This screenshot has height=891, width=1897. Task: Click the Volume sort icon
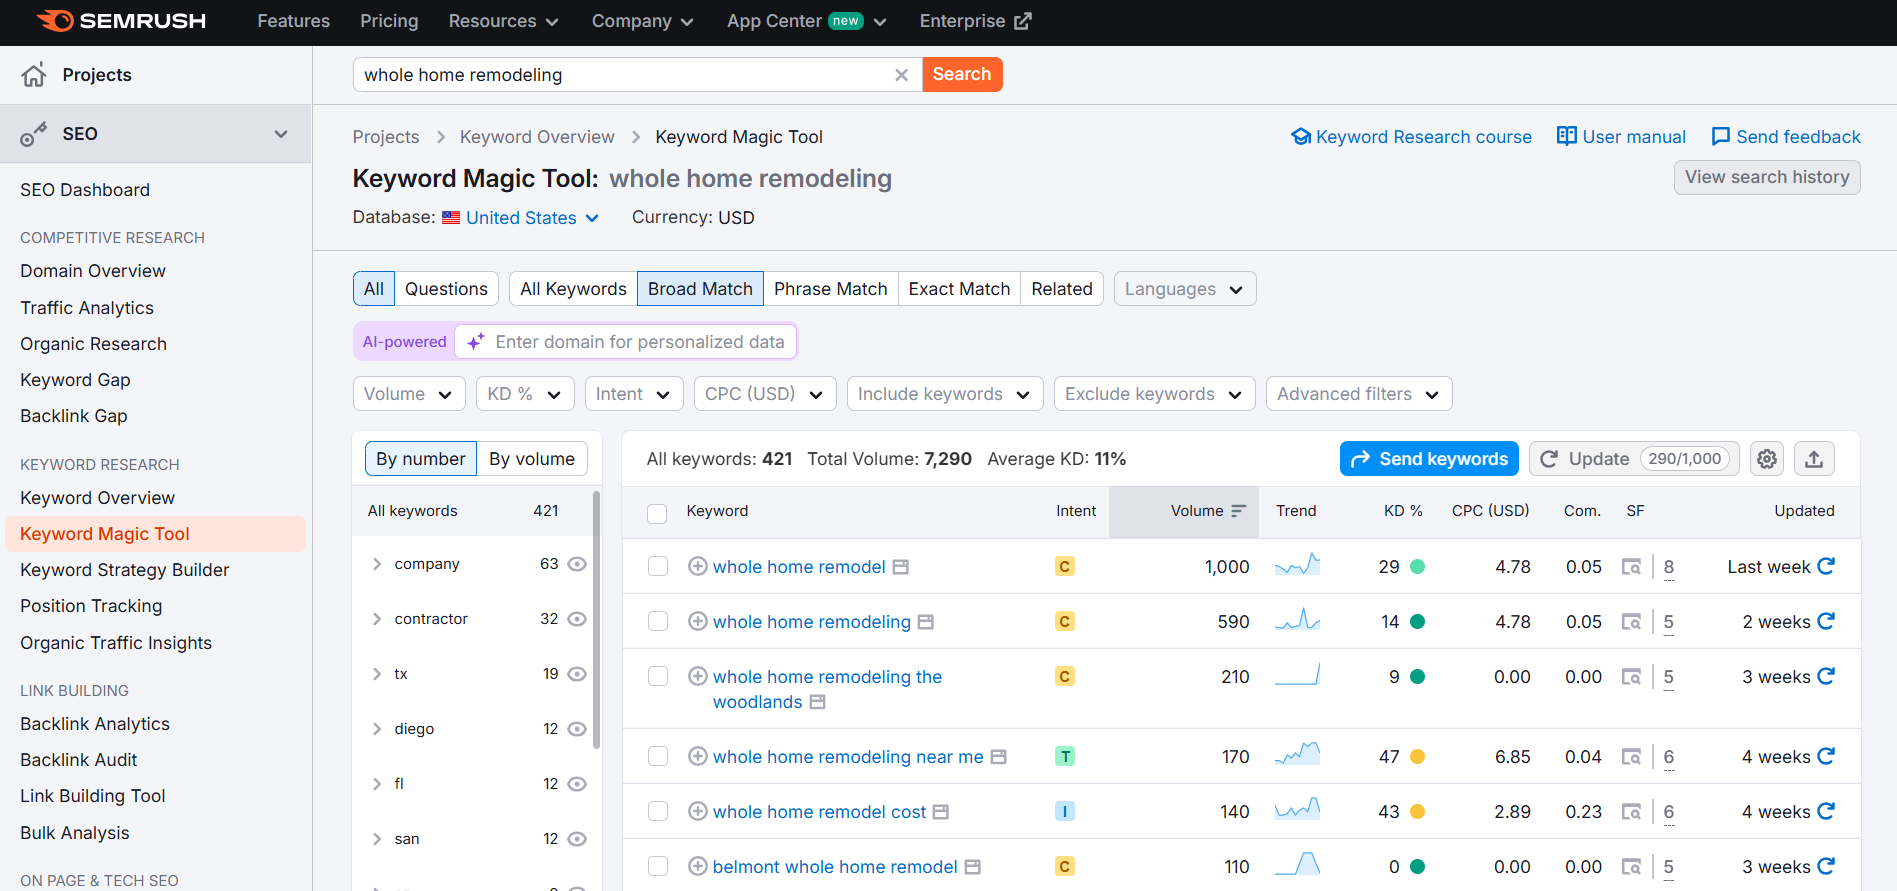click(1238, 511)
